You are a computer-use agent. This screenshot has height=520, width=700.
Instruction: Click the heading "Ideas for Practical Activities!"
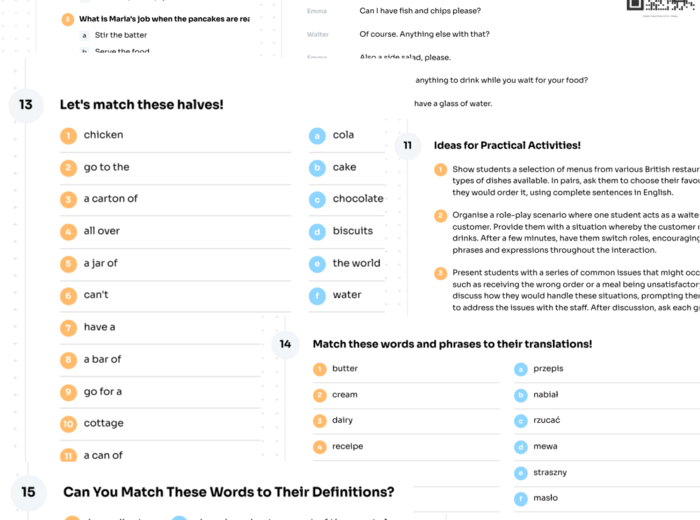[x=507, y=146]
